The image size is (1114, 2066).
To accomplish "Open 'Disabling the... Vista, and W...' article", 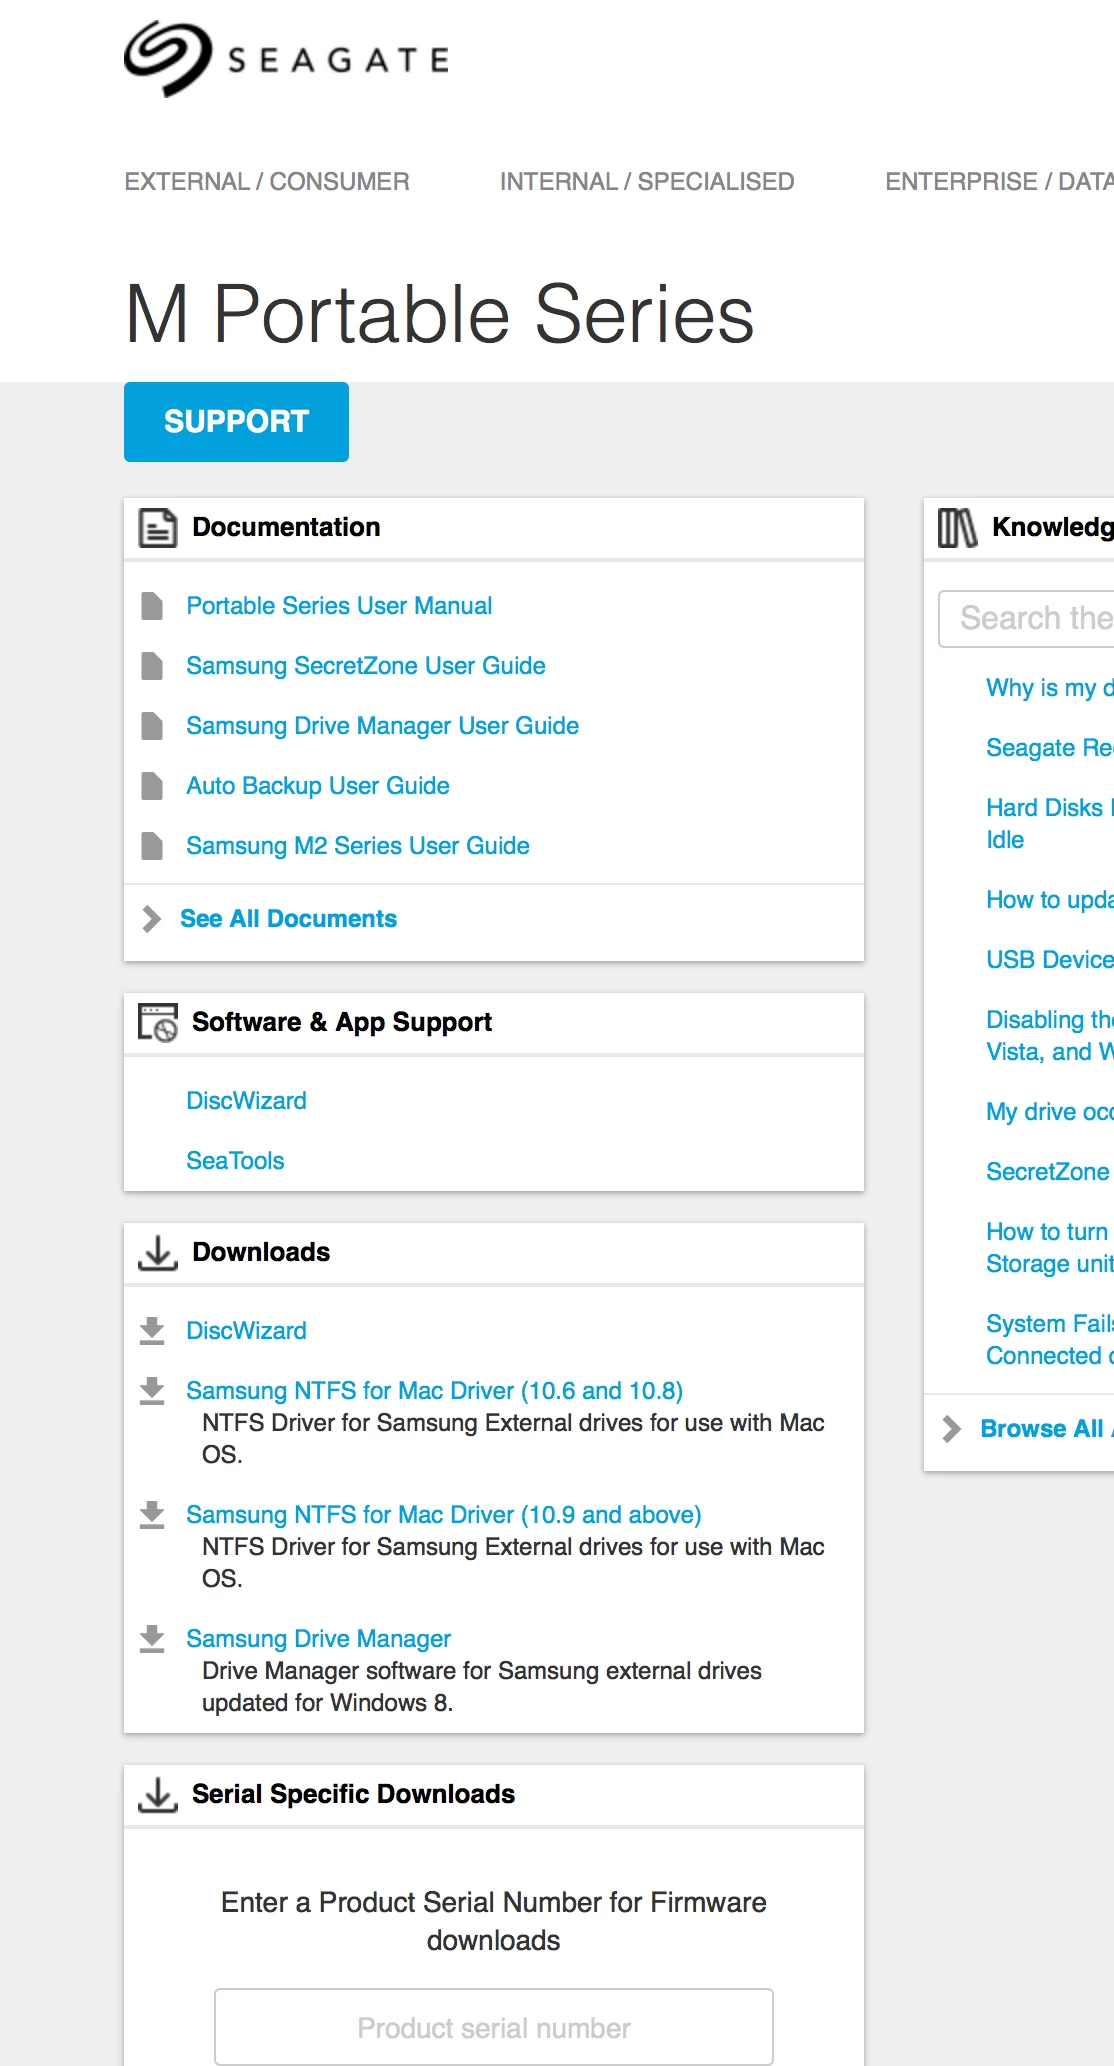I will pos(1050,1036).
